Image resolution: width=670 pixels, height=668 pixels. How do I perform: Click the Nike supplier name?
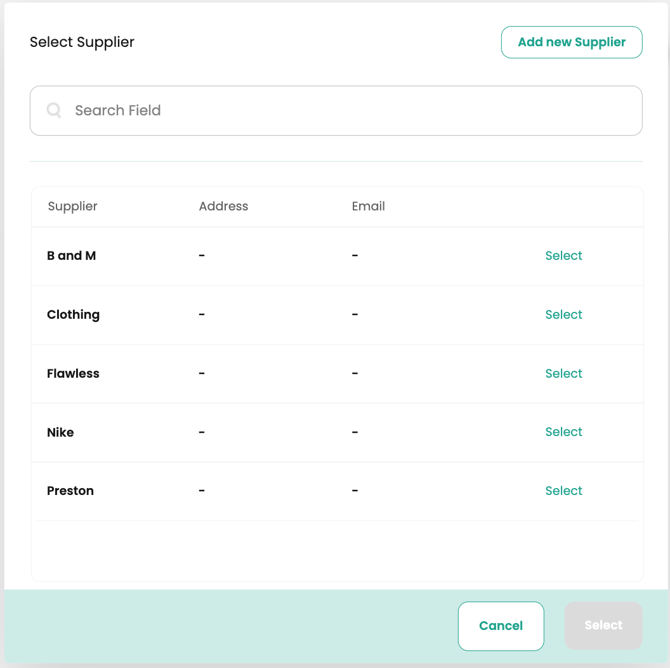click(60, 433)
